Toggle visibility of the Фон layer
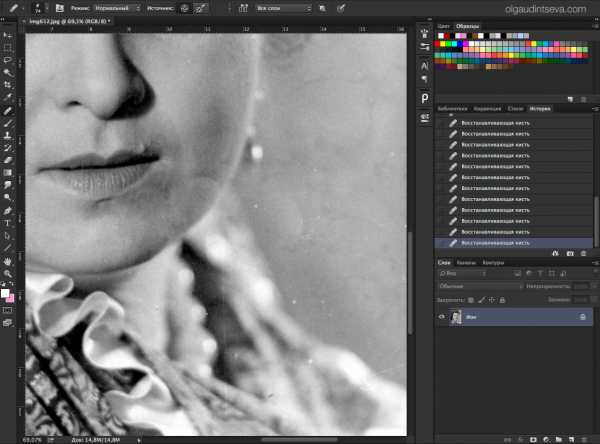The height and width of the screenshot is (444, 600). (442, 317)
